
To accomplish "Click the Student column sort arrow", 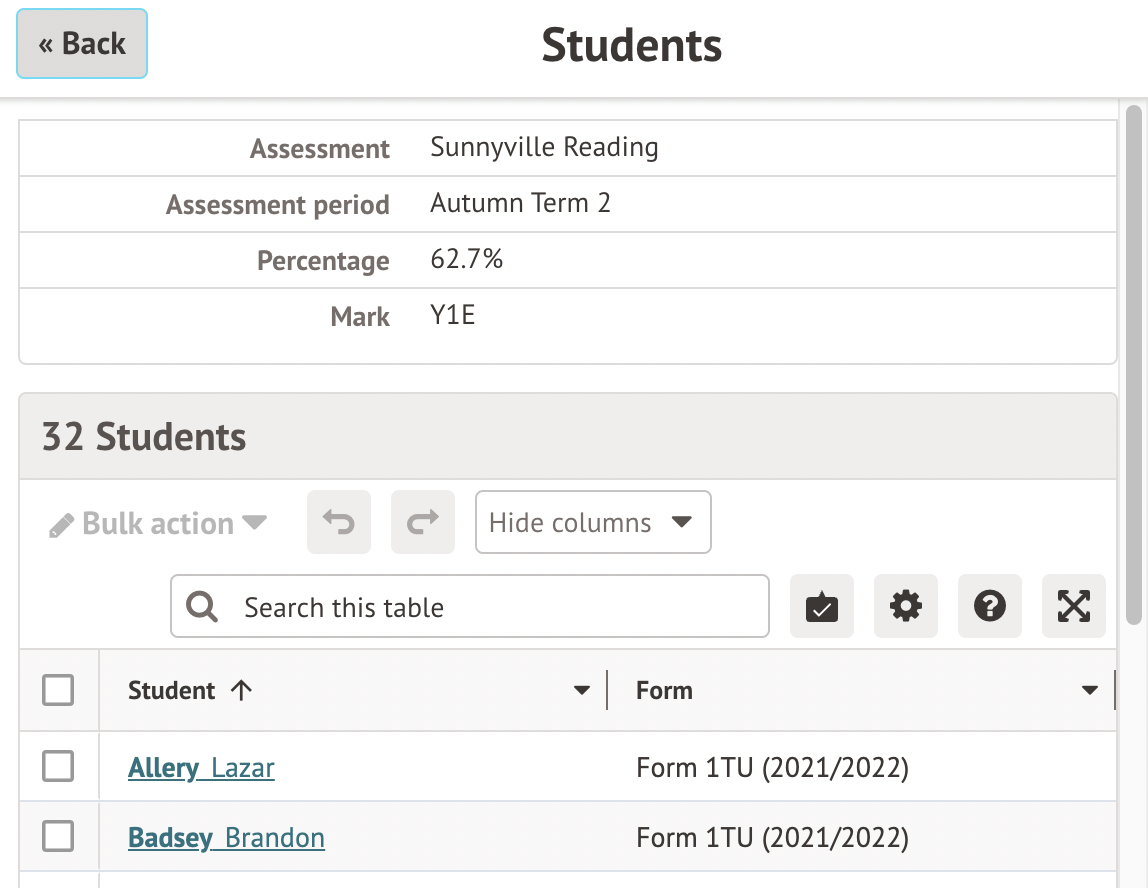I will [x=241, y=690].
